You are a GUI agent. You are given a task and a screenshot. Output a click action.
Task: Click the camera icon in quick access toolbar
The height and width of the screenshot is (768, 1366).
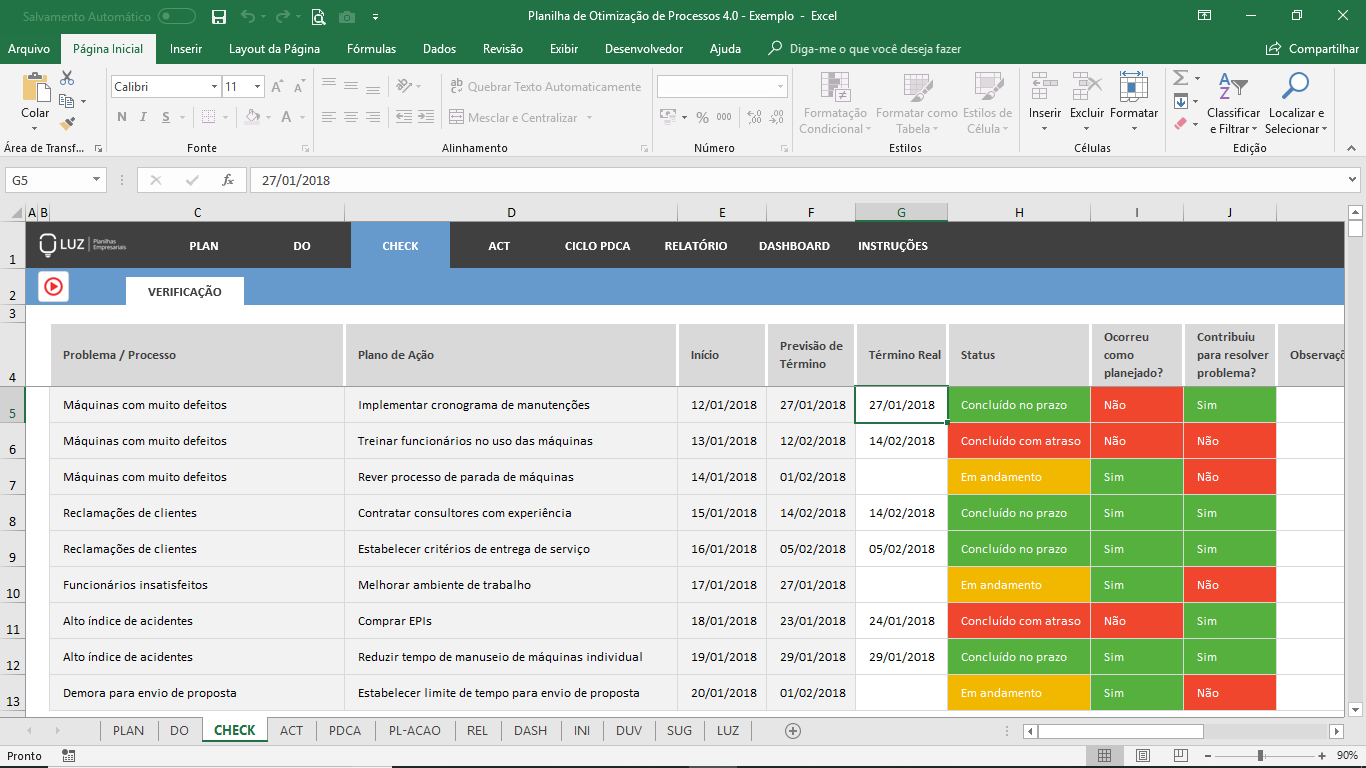[x=347, y=17]
